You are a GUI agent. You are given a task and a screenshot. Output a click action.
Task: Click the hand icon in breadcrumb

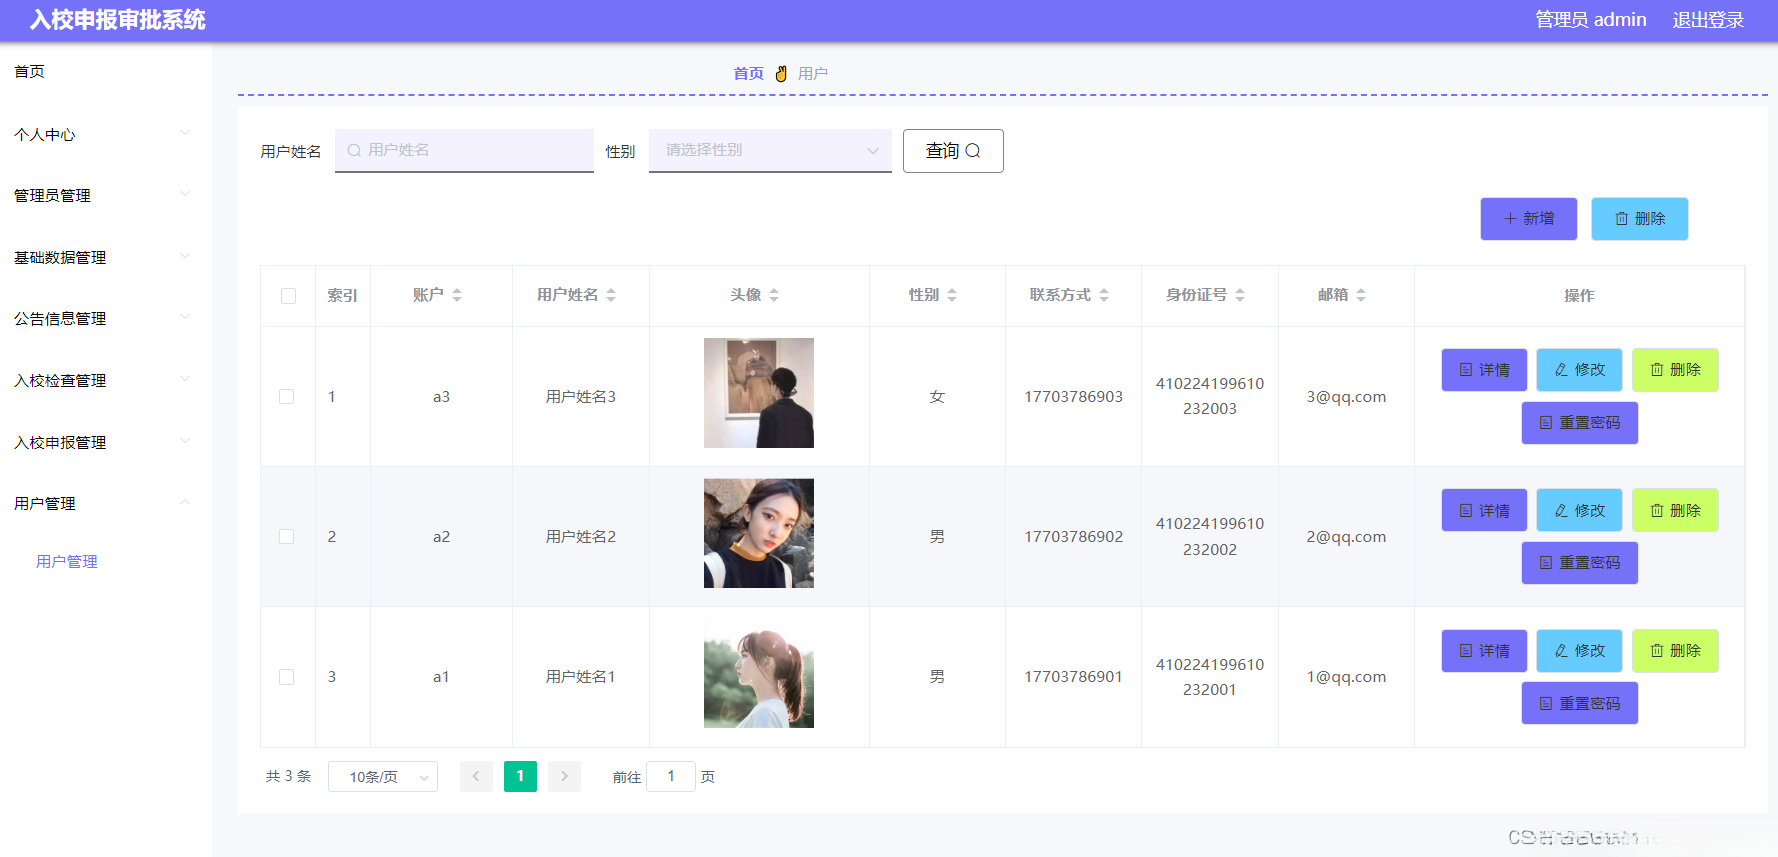781,74
